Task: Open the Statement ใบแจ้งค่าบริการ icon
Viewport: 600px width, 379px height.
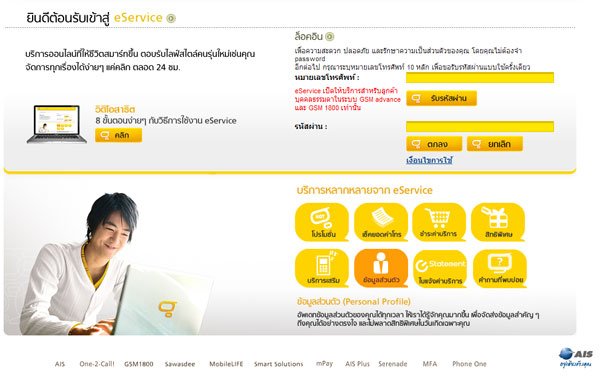Action: tap(440, 269)
